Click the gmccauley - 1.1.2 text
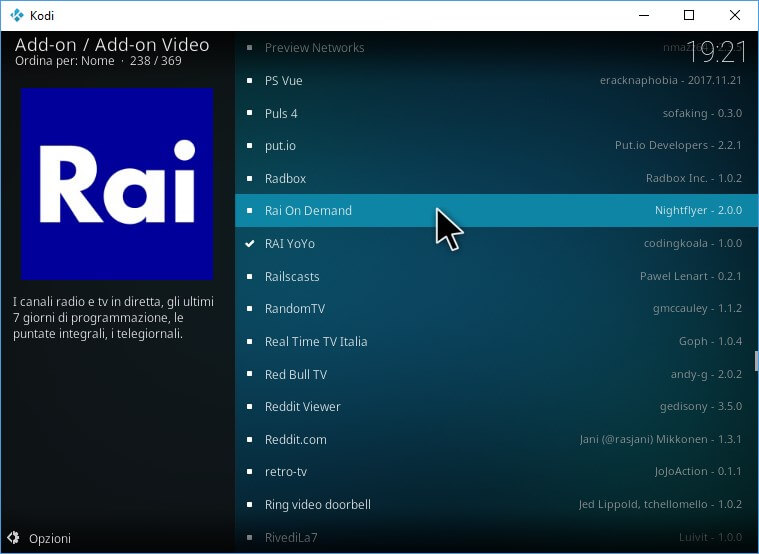The height and width of the screenshot is (554, 759). coord(697,308)
